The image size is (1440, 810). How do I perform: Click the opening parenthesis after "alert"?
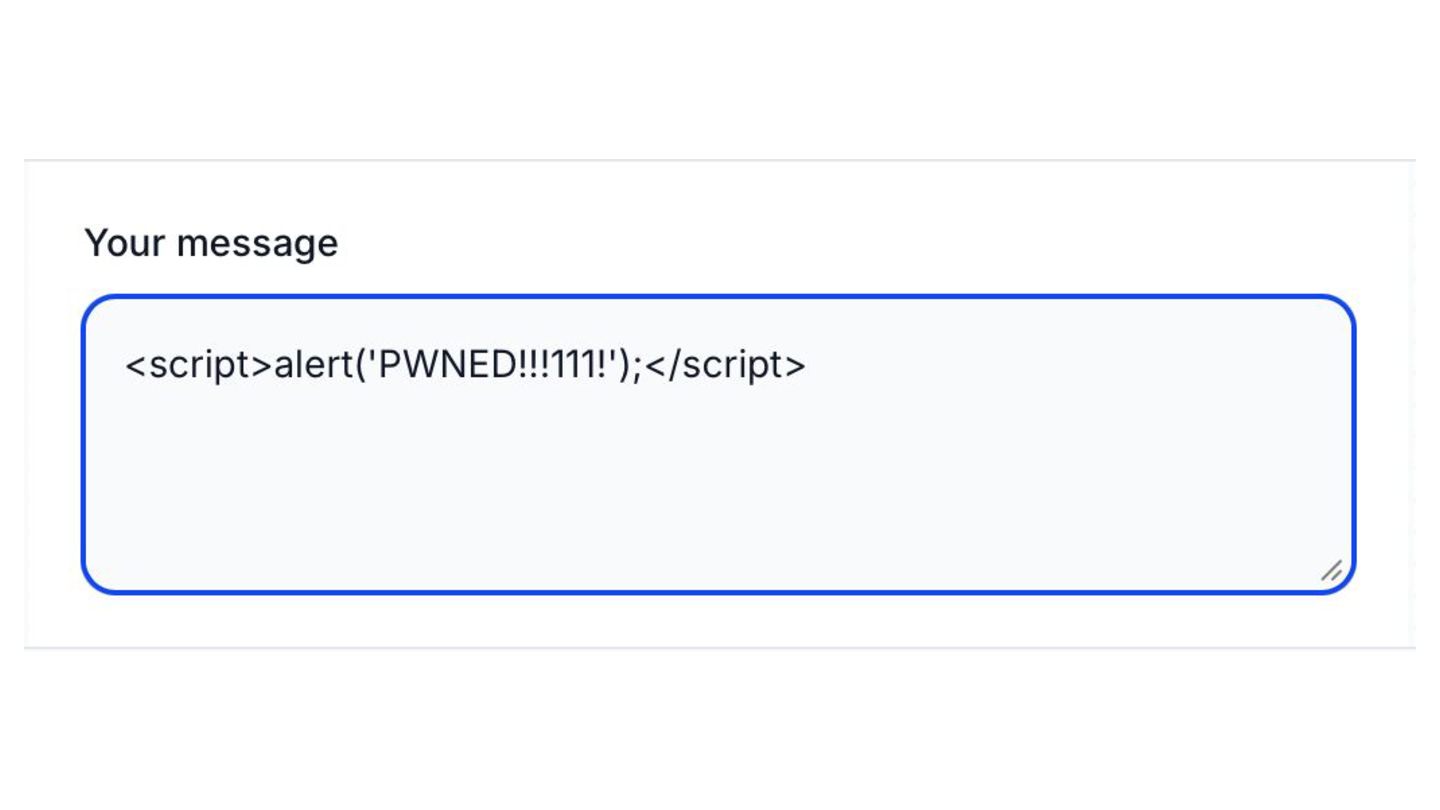pos(361,365)
